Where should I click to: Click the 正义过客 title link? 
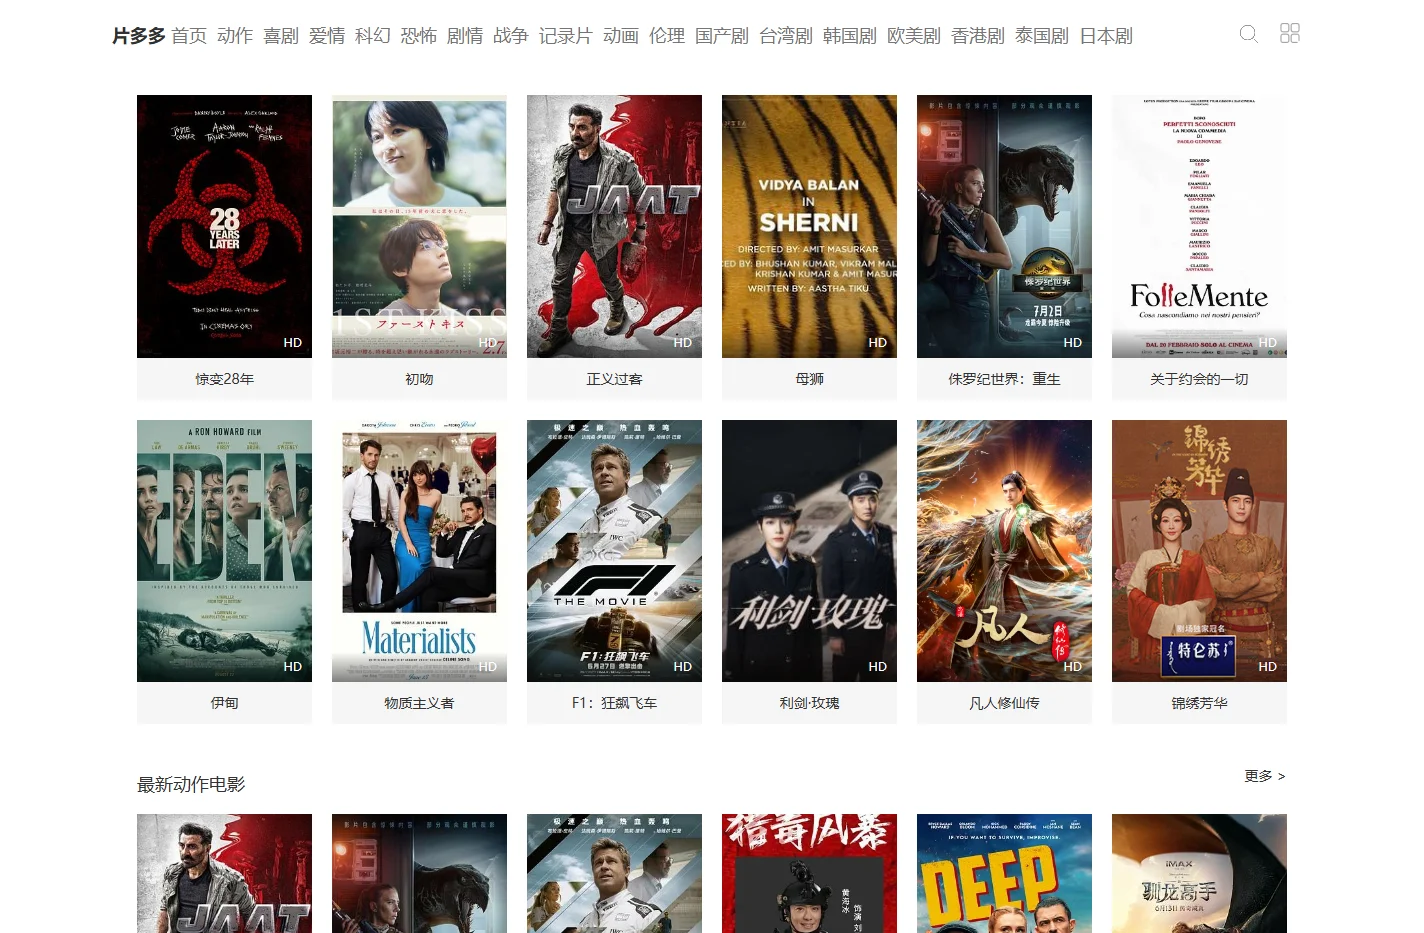tap(614, 379)
